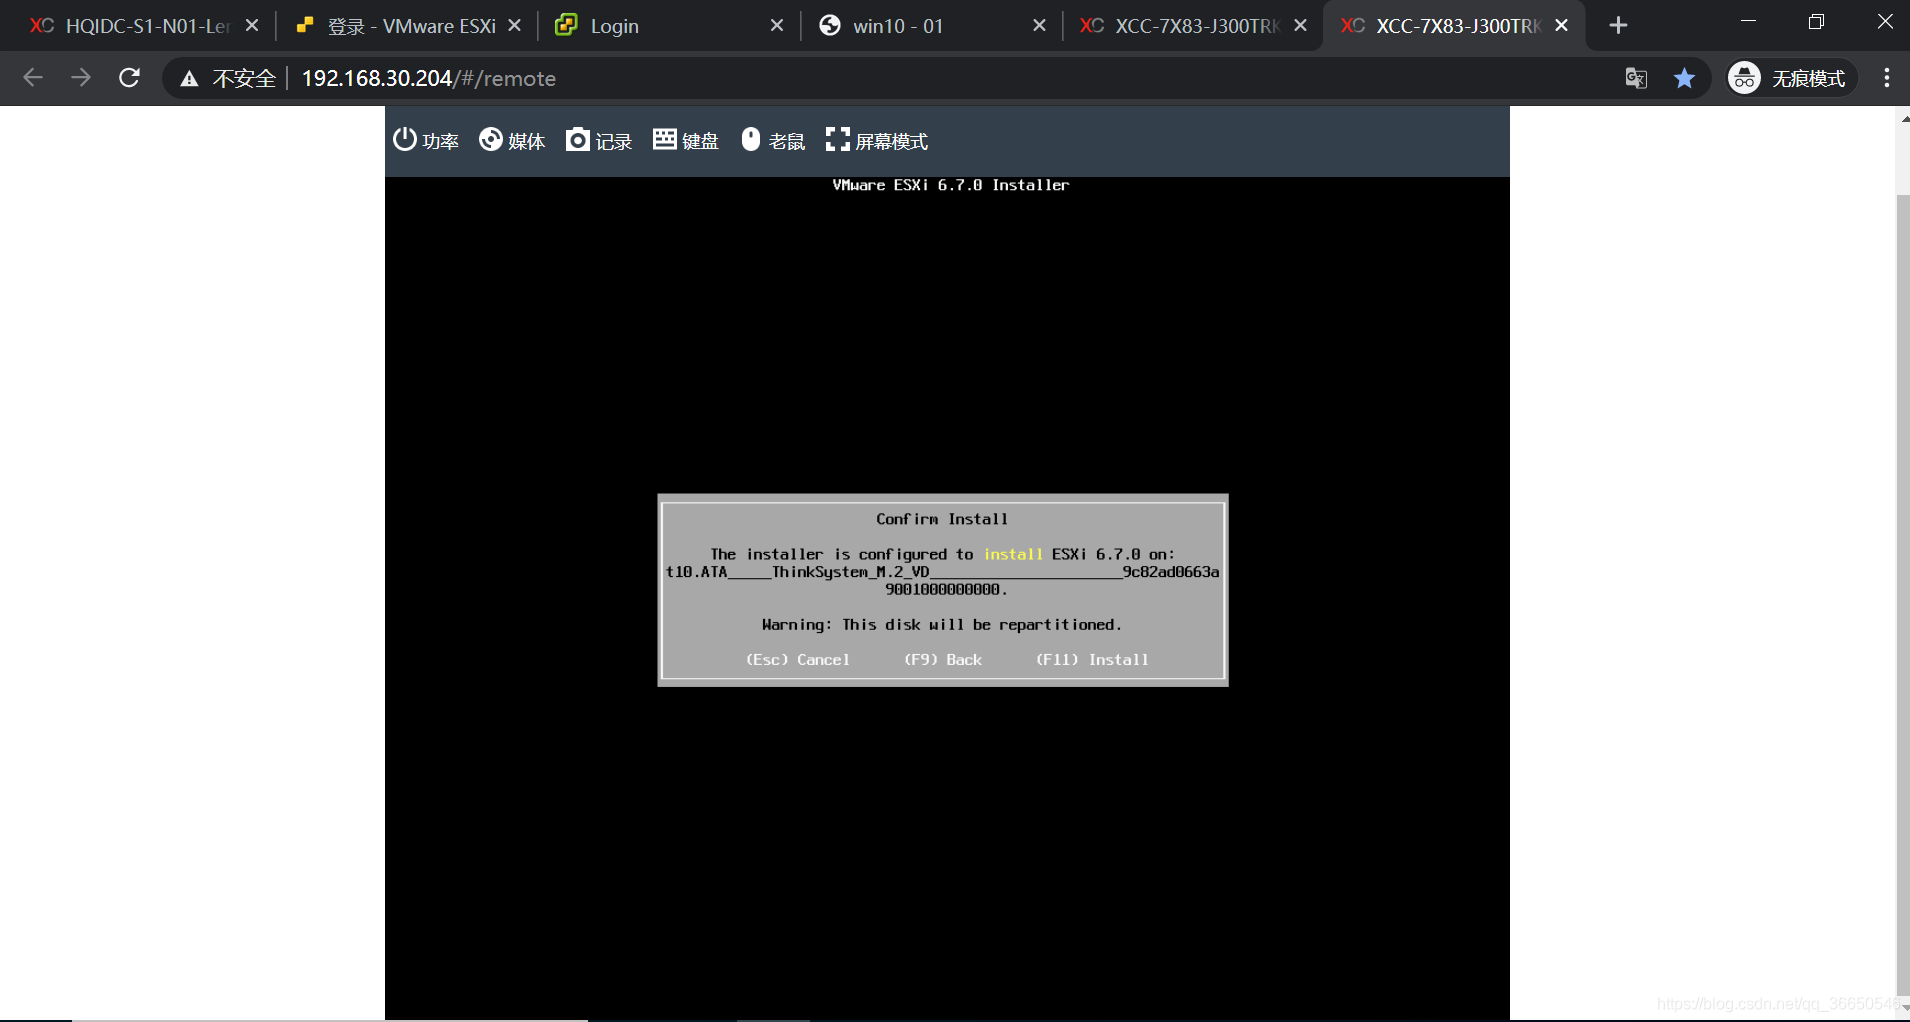1910x1022 pixels.
Task: Open the 功率 power menu
Action: point(425,141)
